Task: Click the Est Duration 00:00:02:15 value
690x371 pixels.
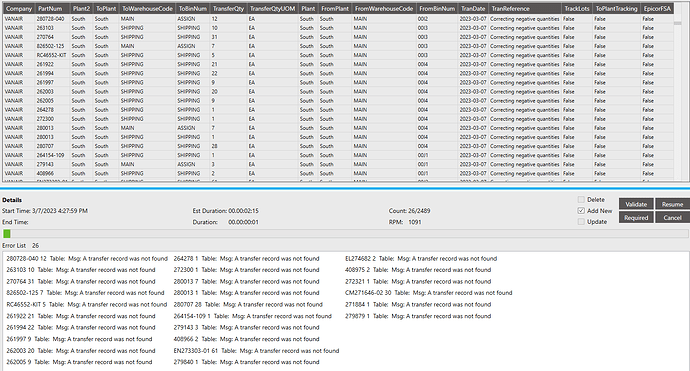Action: (x=243, y=211)
